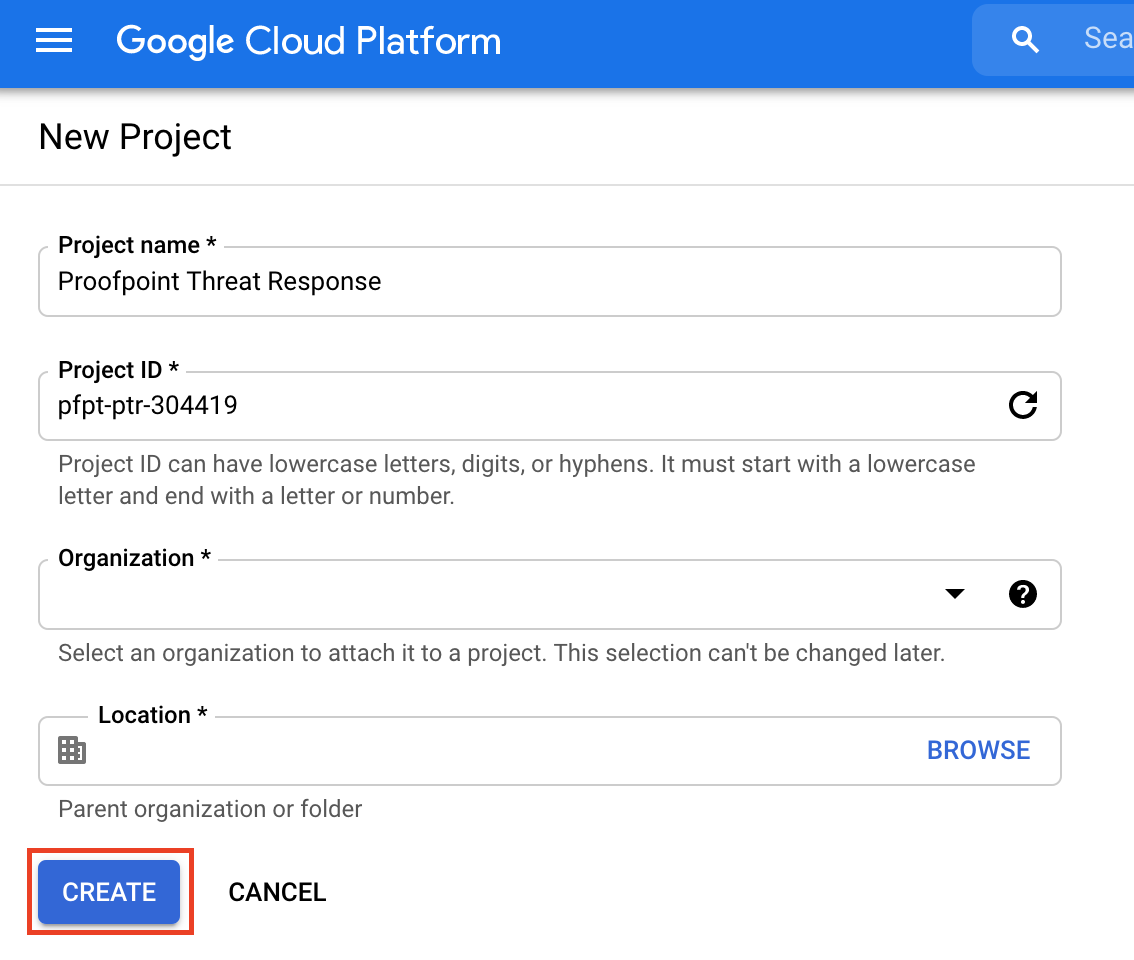Click the Project ID helper text

(x=516, y=480)
